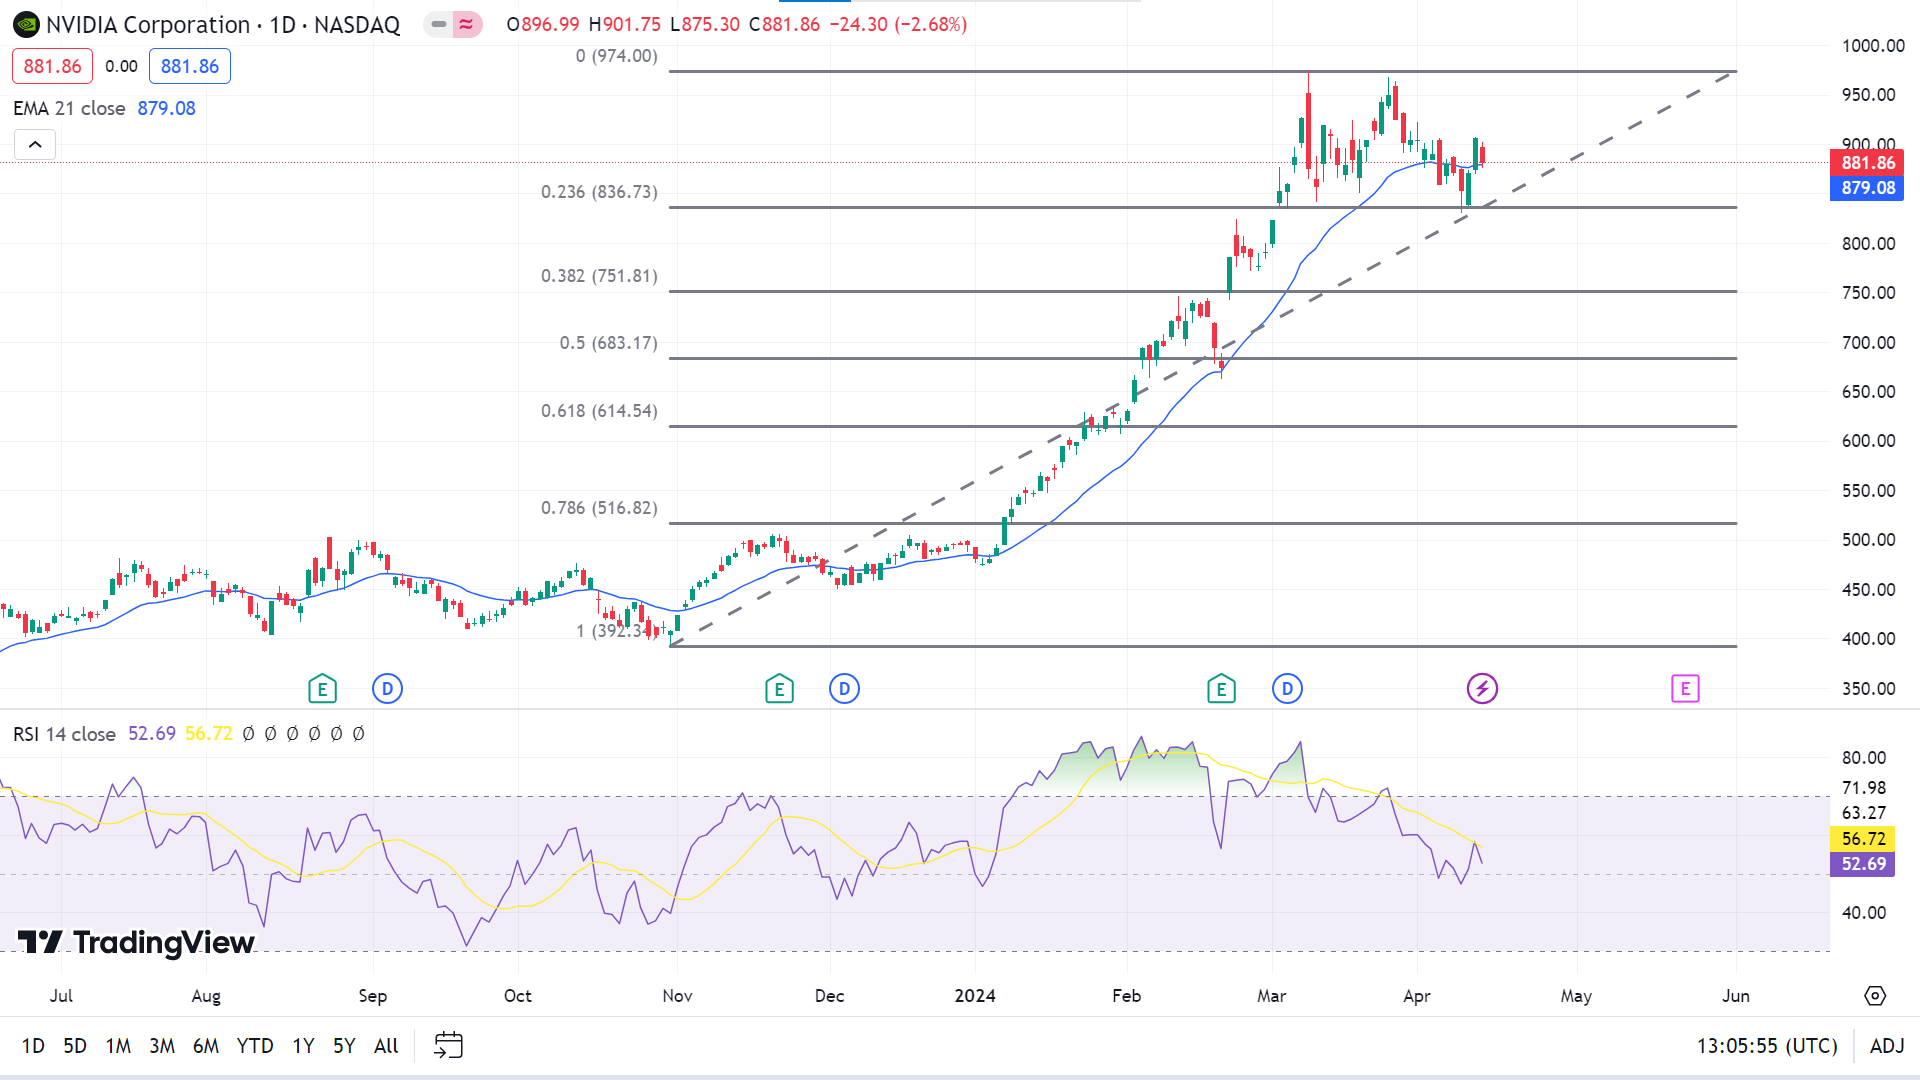The height and width of the screenshot is (1080, 1920).
Task: Set range to 5D
Action: click(x=75, y=1046)
